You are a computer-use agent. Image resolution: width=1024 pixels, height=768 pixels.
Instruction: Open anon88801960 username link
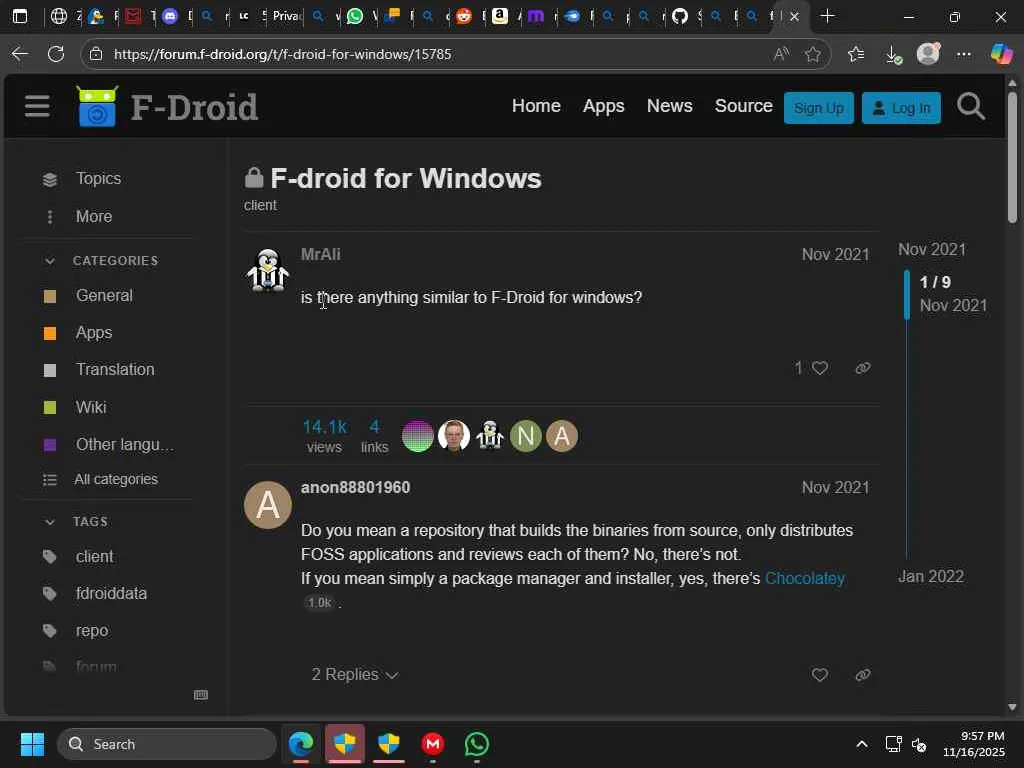355,487
